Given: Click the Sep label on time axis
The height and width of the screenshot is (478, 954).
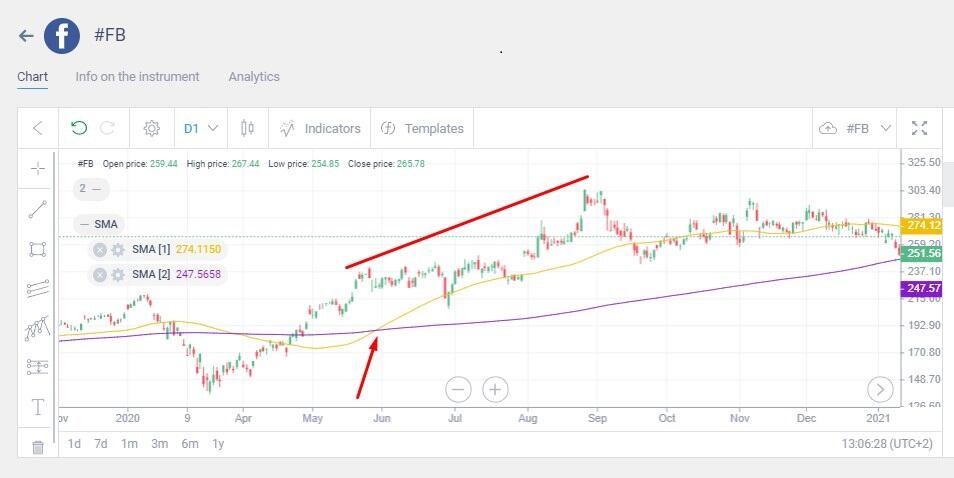Looking at the screenshot, I should tap(597, 418).
